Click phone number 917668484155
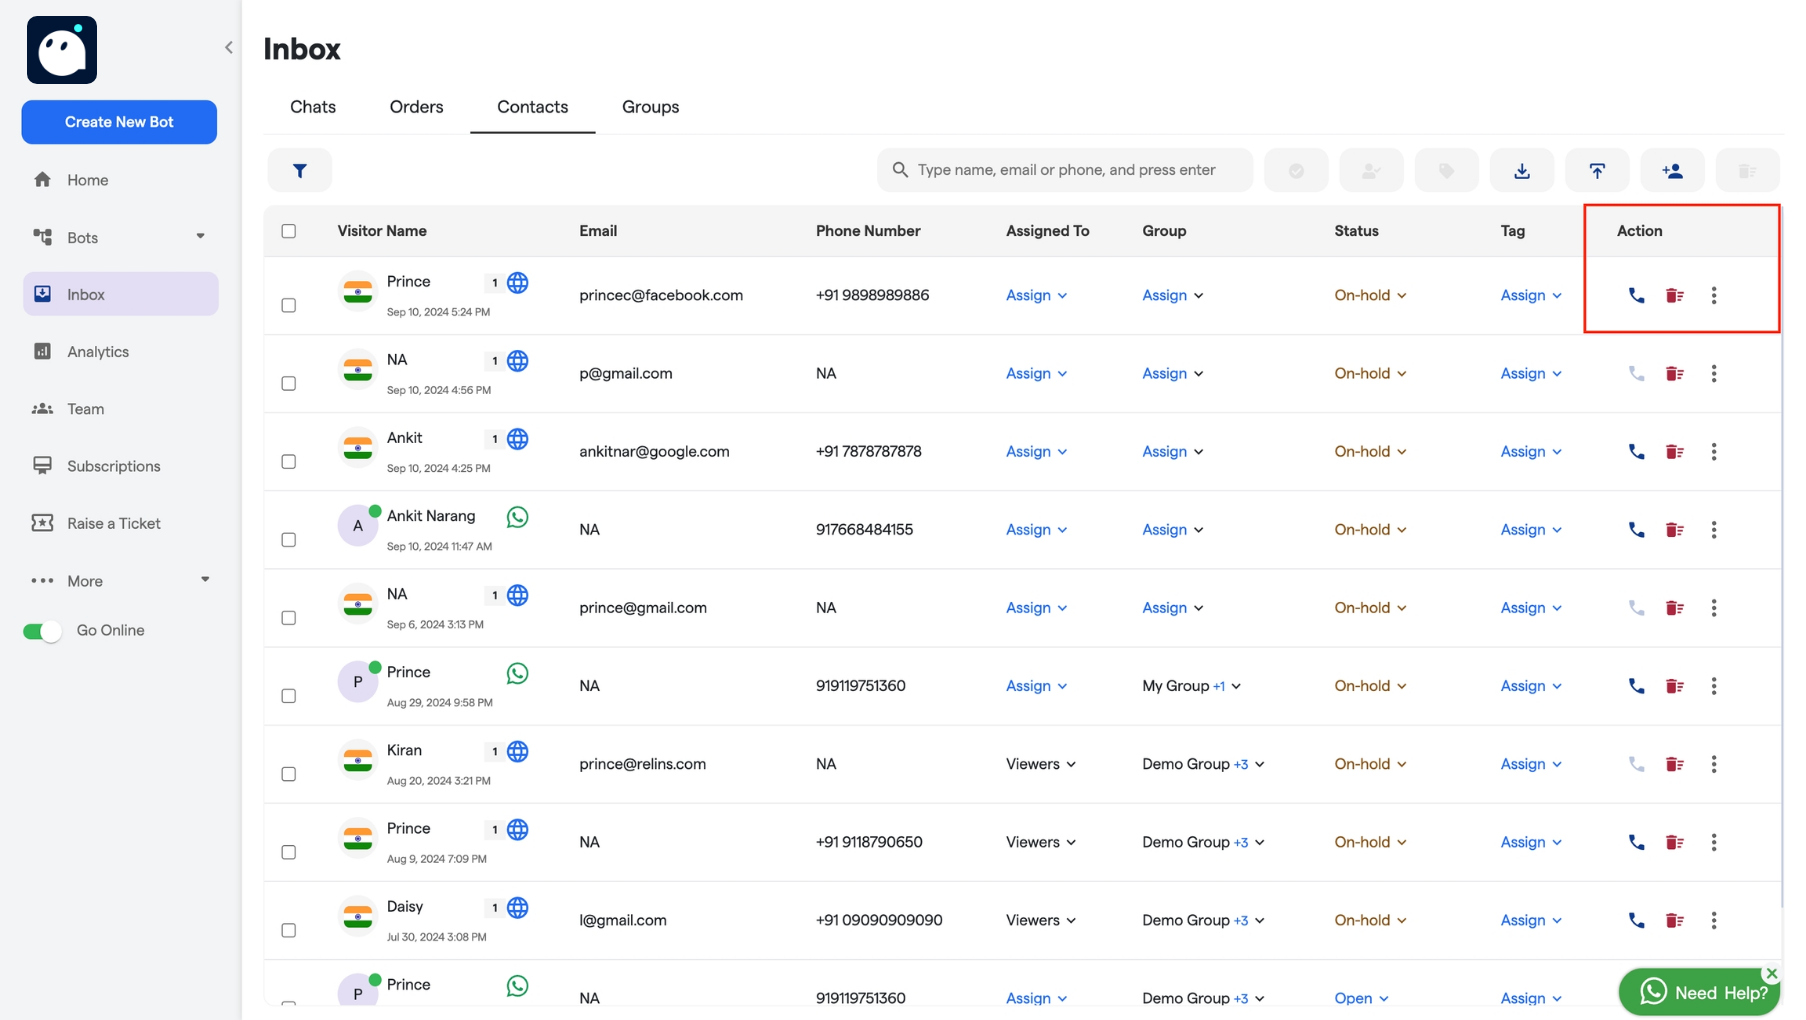This screenshot has width=1806, height=1020. coord(864,529)
